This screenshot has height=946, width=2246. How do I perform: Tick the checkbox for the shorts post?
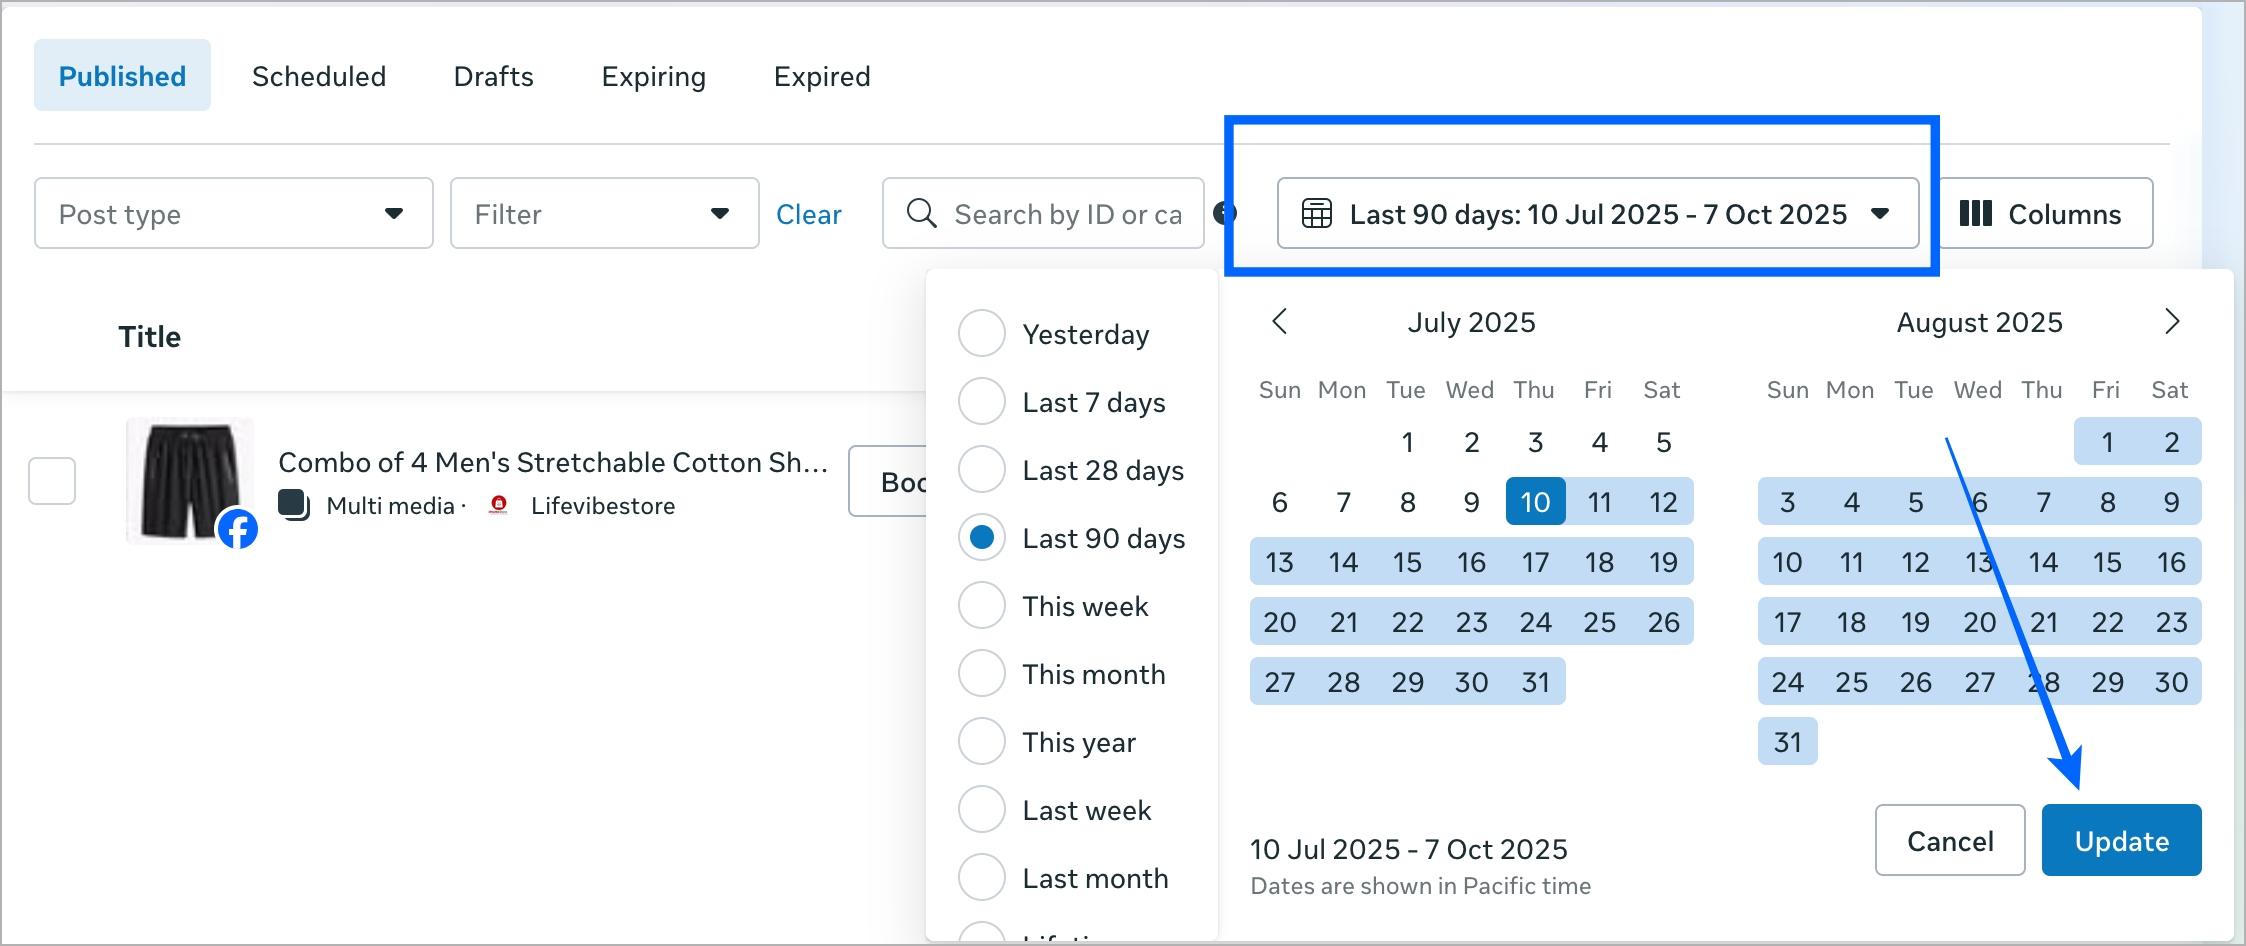click(x=52, y=481)
